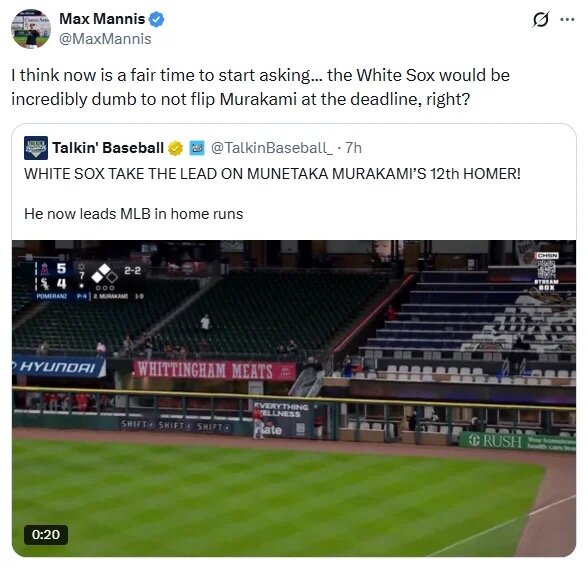Open the Max Mannis display name link
588x568 pixels.
click(102, 19)
